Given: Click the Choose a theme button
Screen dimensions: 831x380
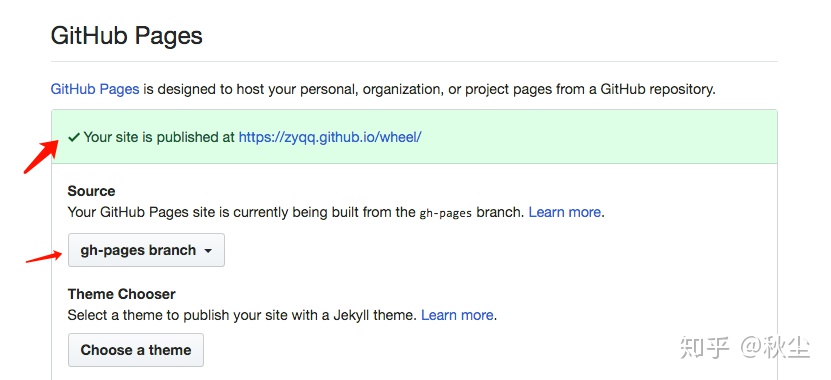Looking at the screenshot, I should click(136, 350).
